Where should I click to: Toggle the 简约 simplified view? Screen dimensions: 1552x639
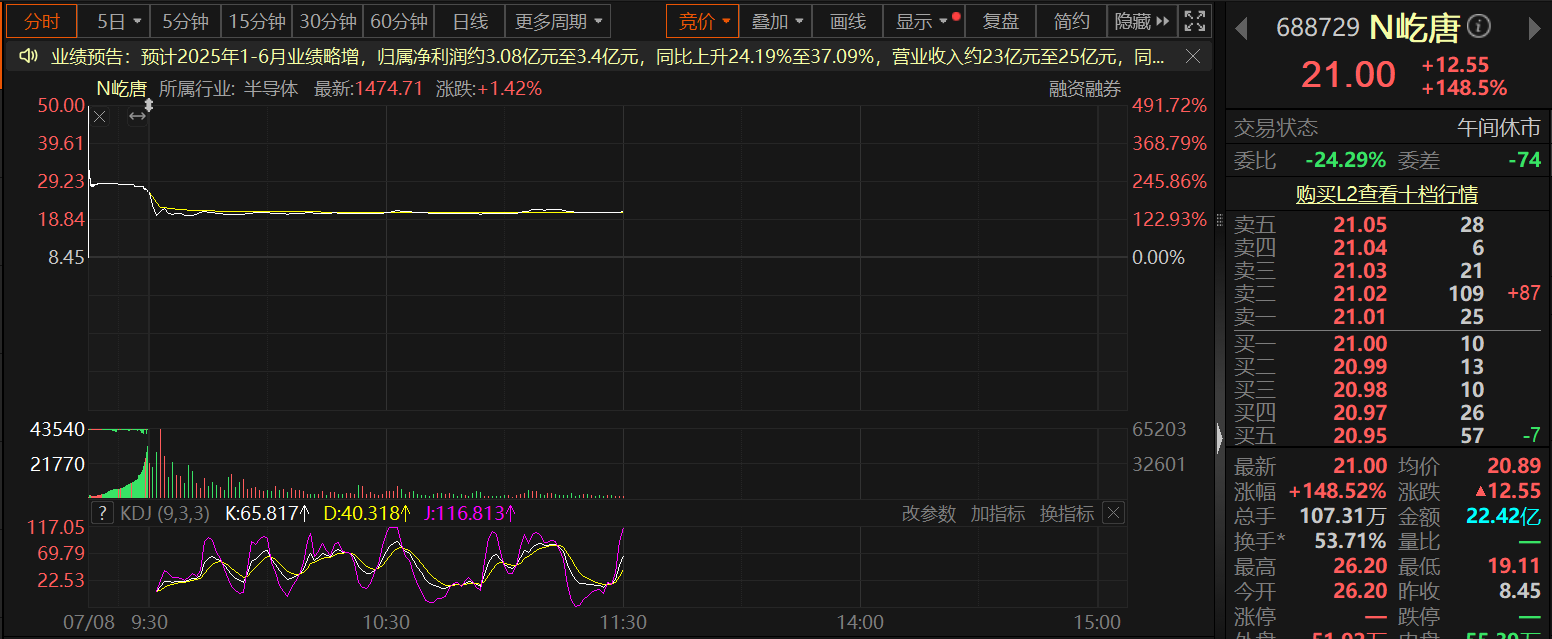coord(1071,21)
